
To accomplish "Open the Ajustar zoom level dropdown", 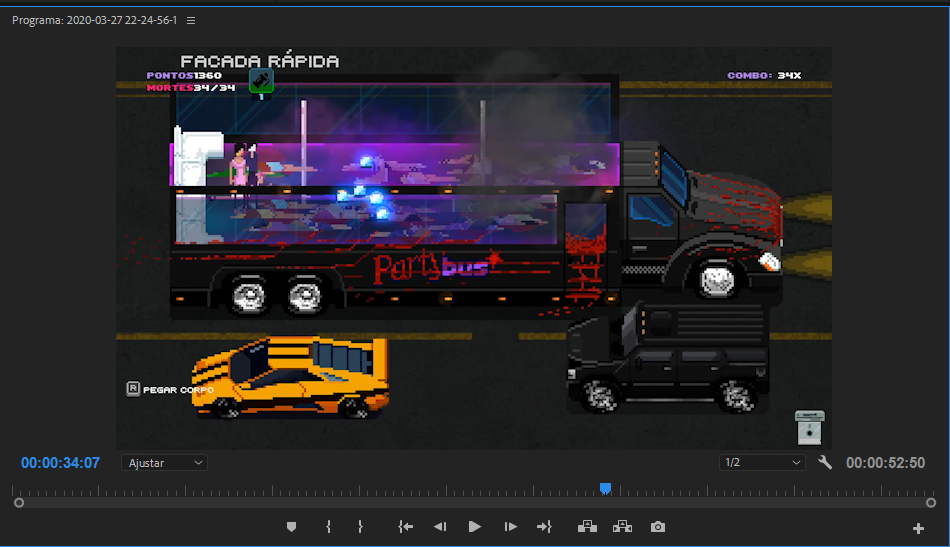I will [x=165, y=463].
